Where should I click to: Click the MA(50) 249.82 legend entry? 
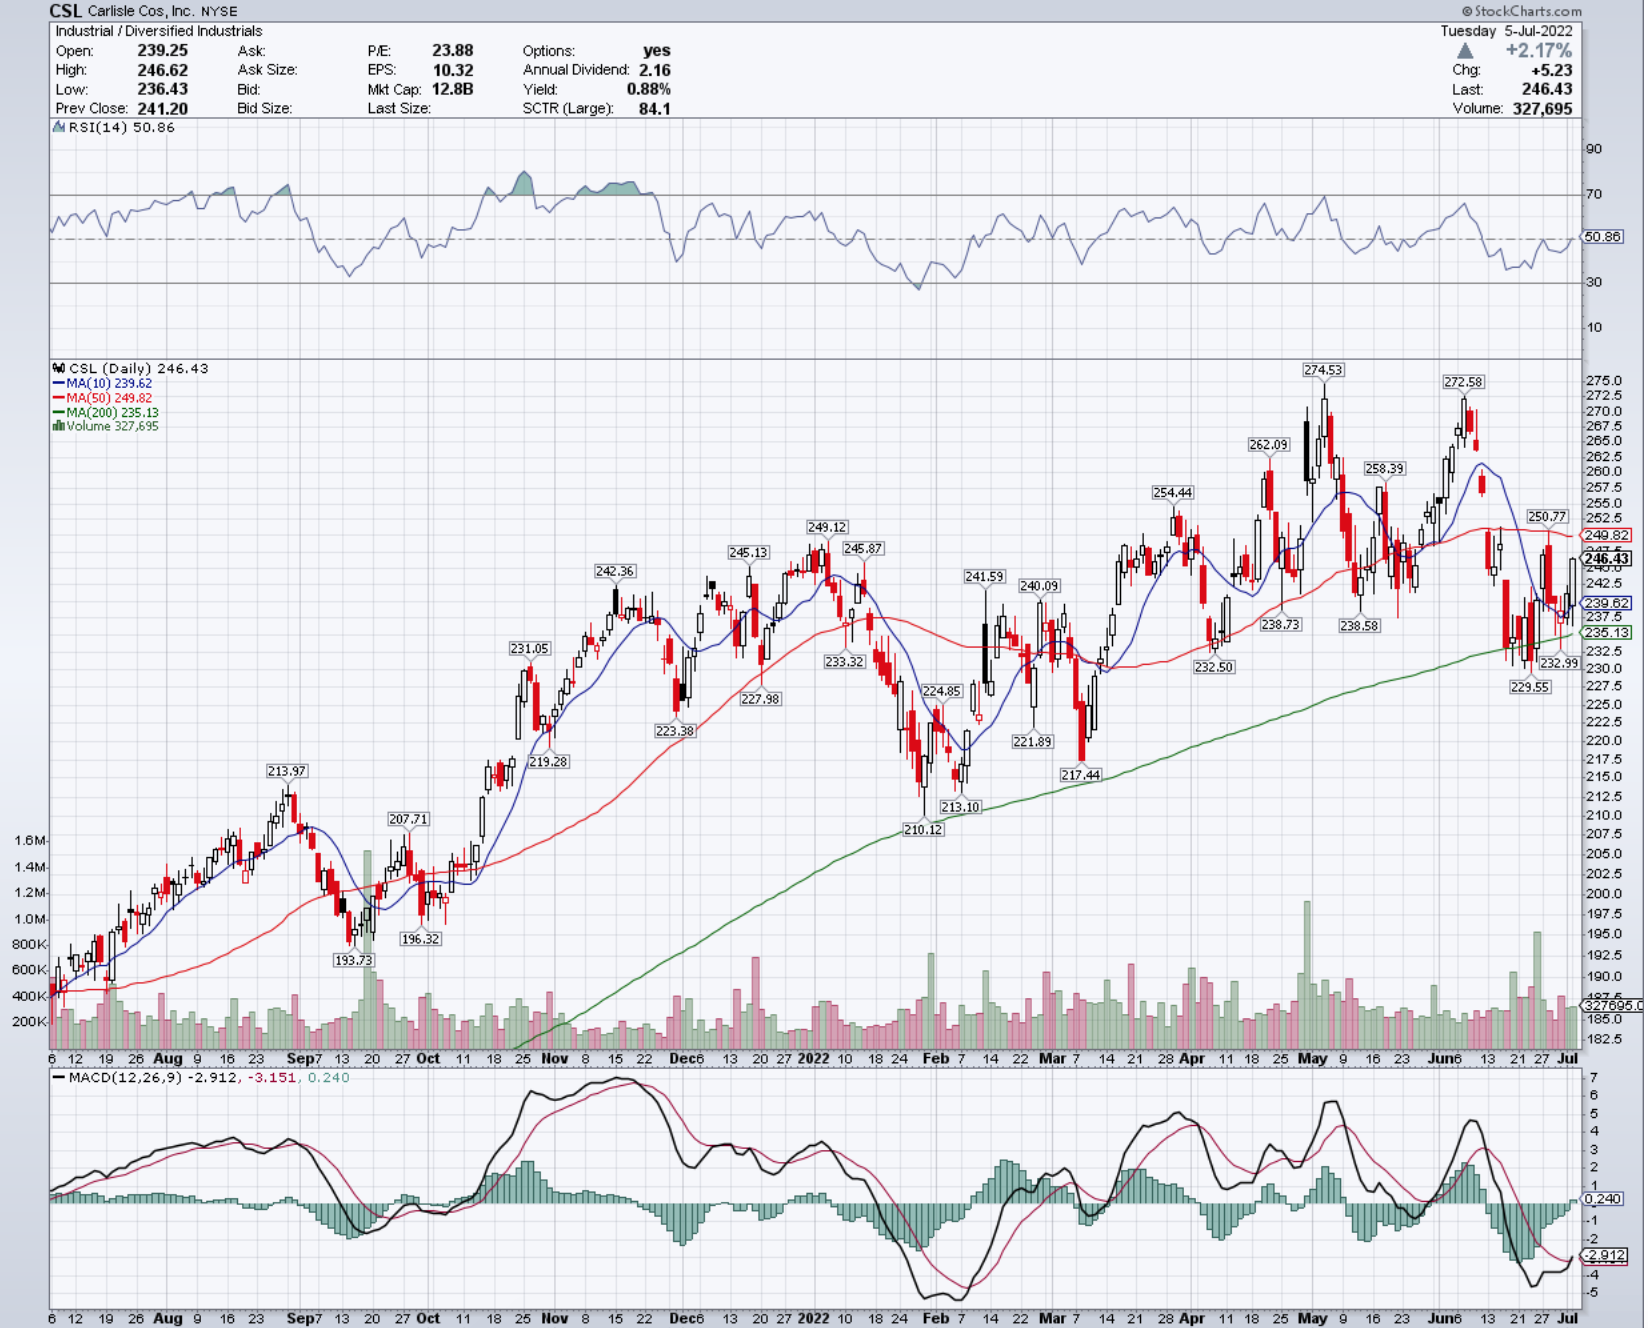[x=102, y=398]
